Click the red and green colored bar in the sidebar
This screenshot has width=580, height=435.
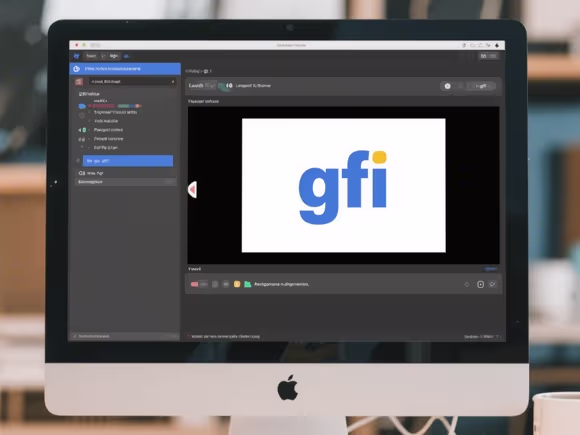[115, 106]
